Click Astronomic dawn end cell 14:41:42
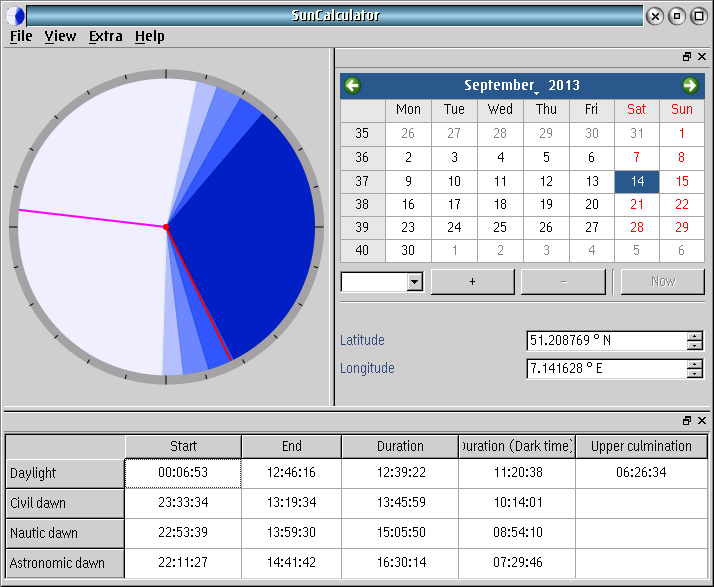The height and width of the screenshot is (587, 714). click(x=291, y=563)
